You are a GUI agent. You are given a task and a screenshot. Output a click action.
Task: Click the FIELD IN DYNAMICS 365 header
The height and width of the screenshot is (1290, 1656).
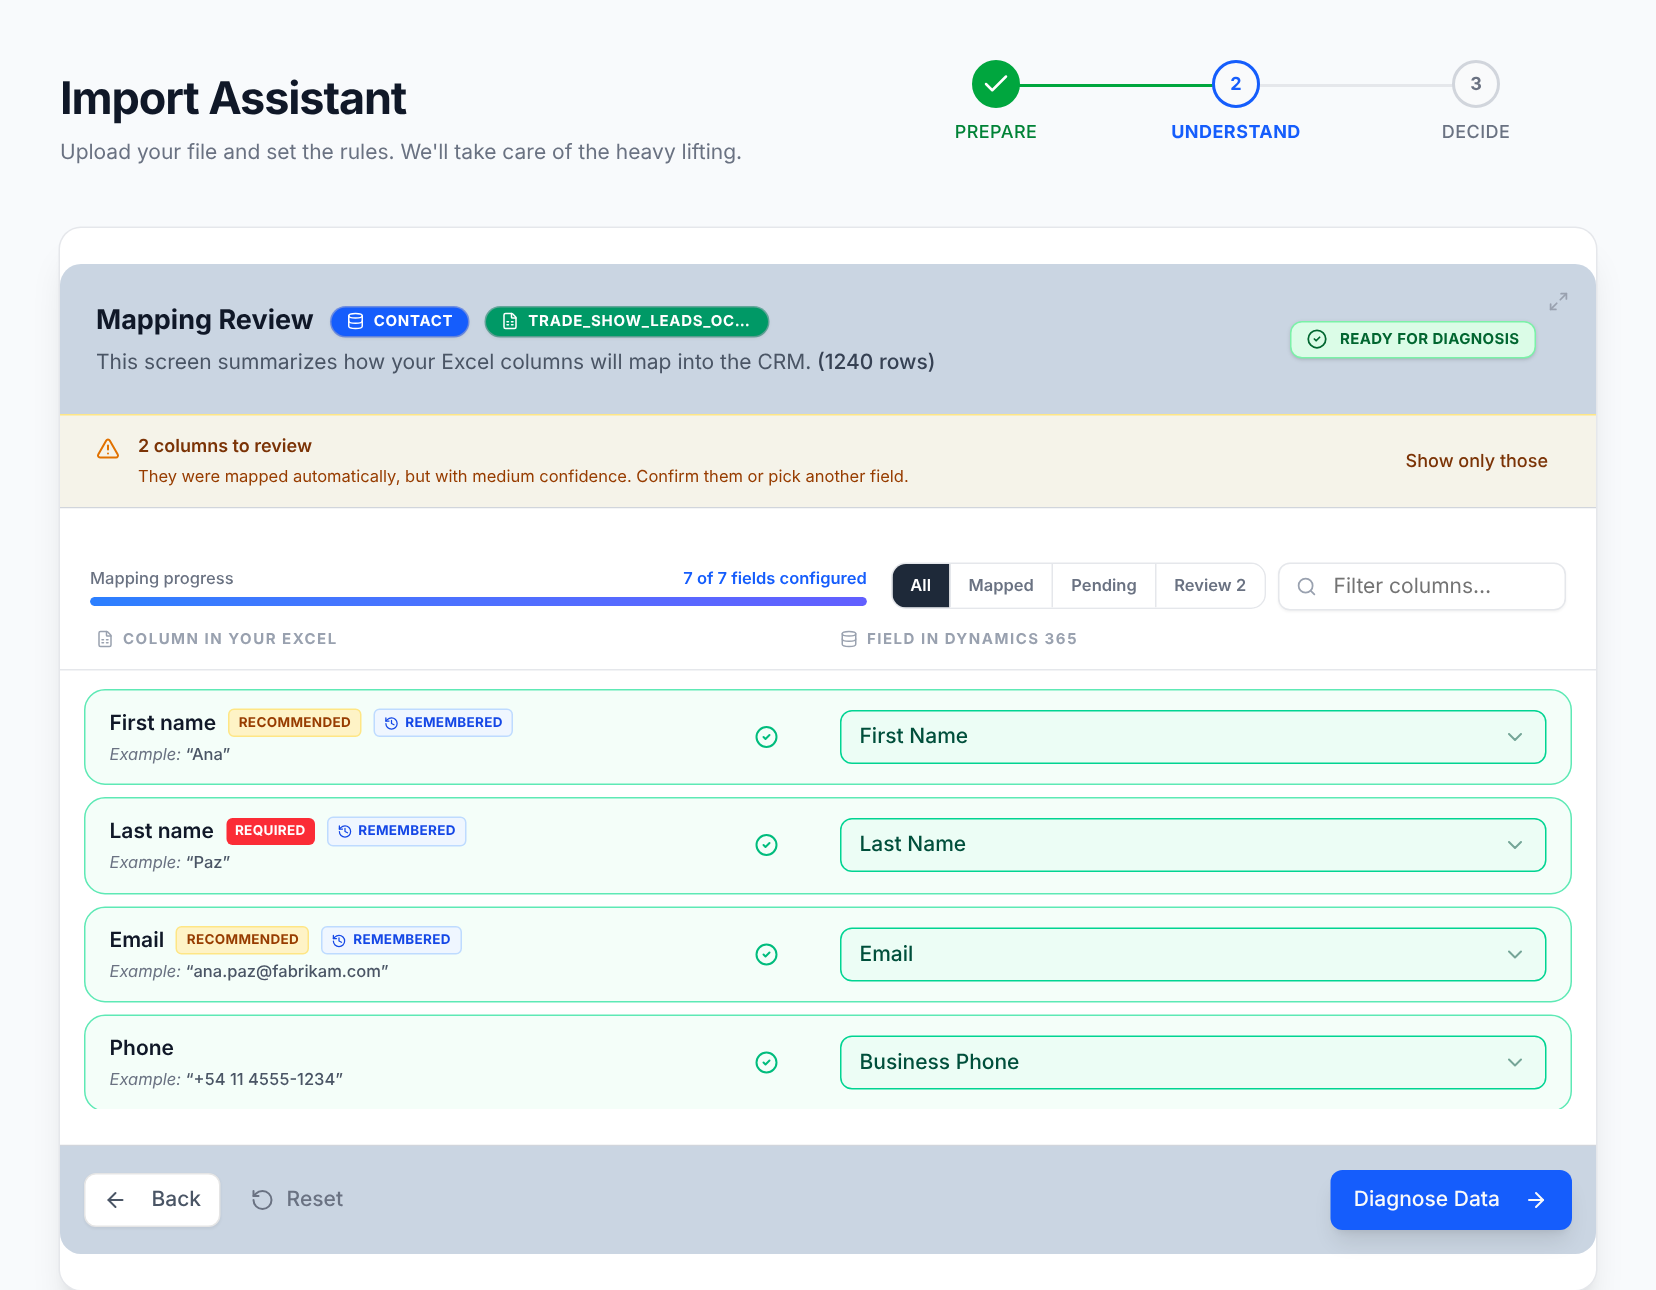coord(971,639)
